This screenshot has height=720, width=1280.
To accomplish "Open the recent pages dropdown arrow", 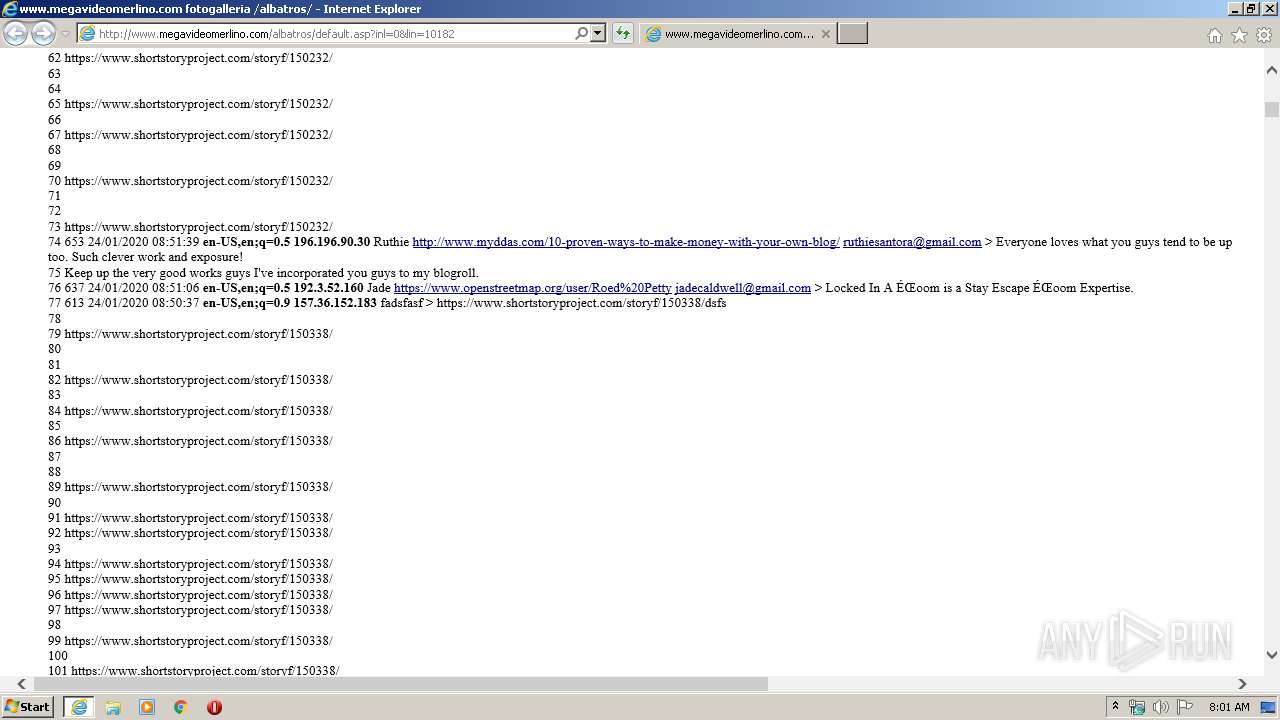I will click(x=65, y=34).
